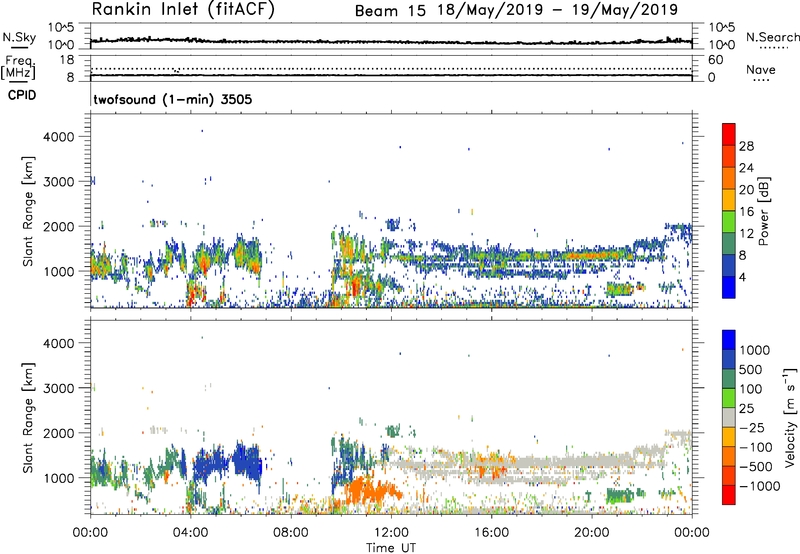This screenshot has width=800, height=554.
Task: Click the '16:00' time axis tick label
Action: (x=491, y=533)
